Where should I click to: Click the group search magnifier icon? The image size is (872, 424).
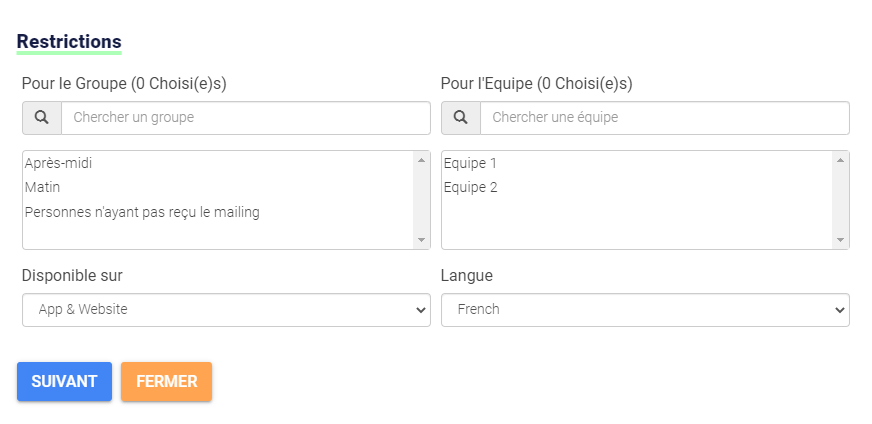tap(42, 117)
